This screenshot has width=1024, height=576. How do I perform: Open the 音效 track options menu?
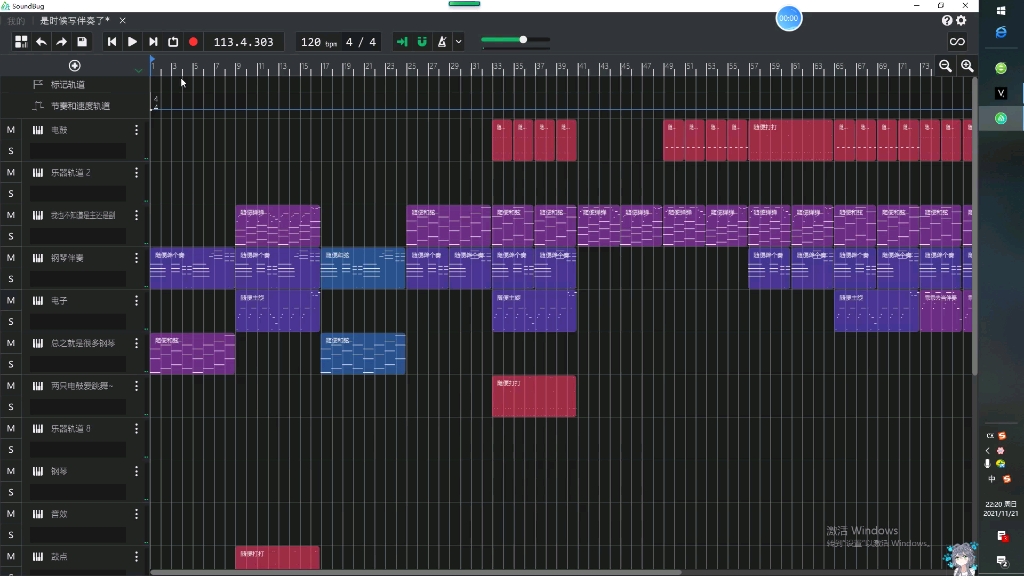[136, 514]
